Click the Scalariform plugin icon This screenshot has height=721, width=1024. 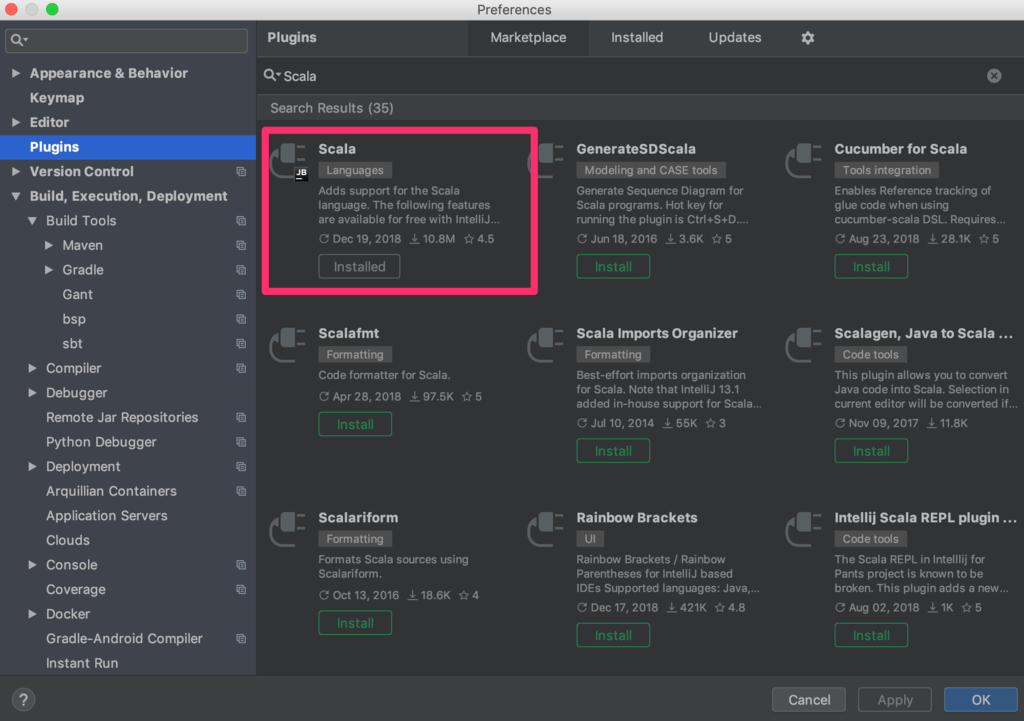tap(288, 530)
